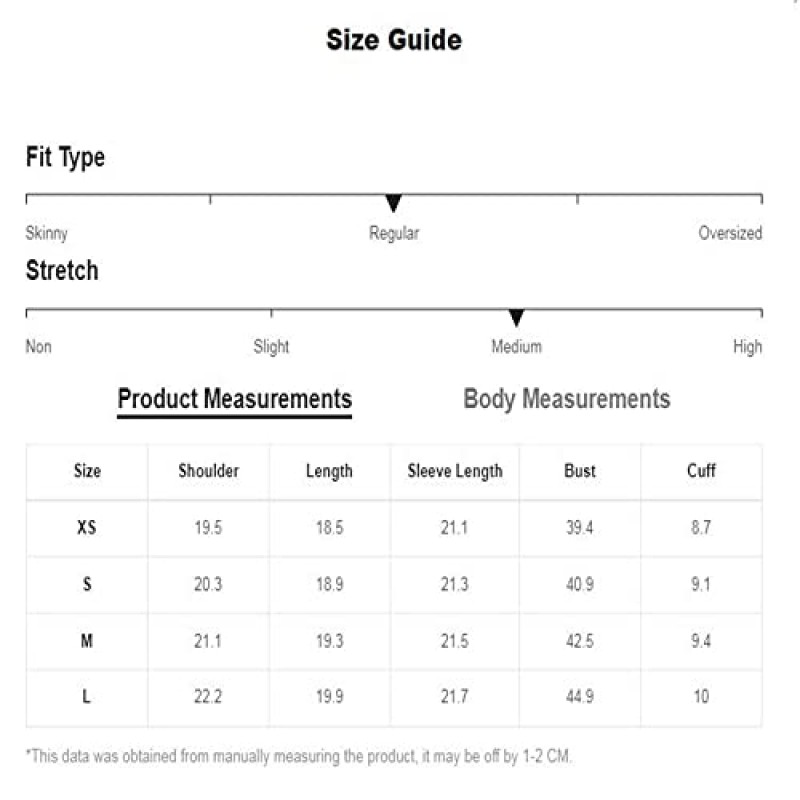Click the Slight label on Stretch scale

271,347
